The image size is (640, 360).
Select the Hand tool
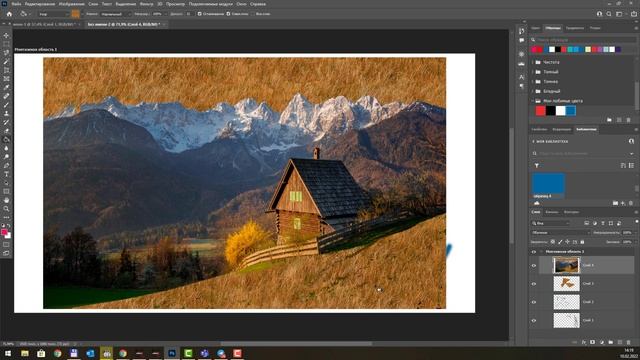(6, 200)
